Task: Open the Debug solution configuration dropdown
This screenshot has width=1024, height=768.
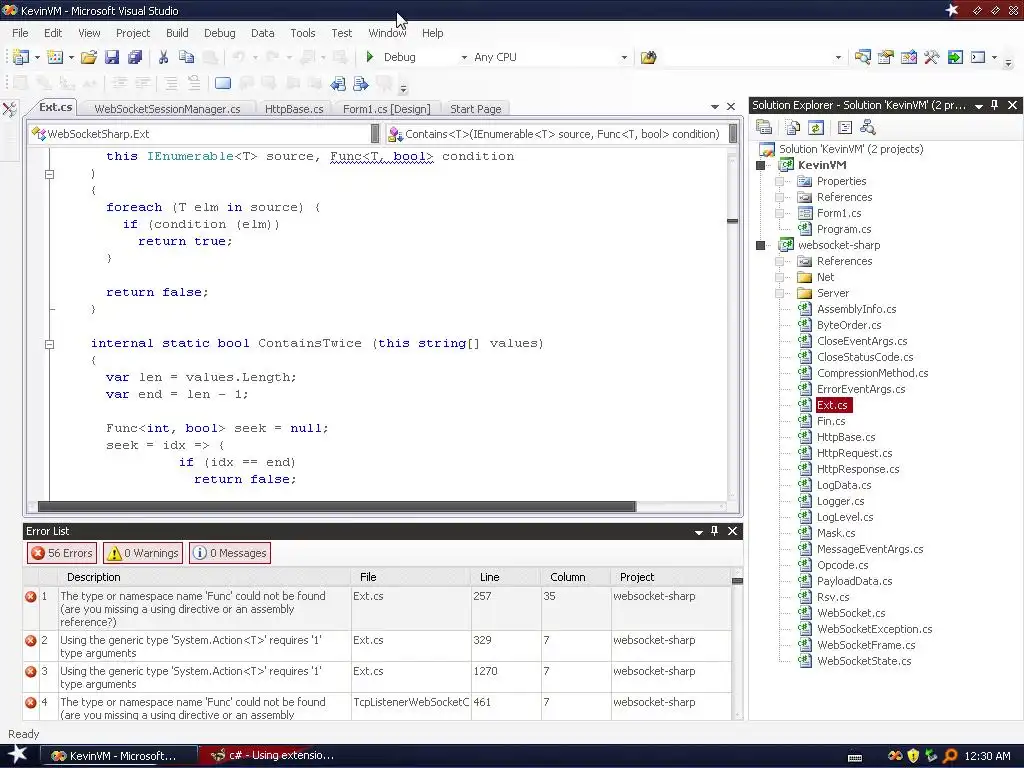Action: click(464, 57)
